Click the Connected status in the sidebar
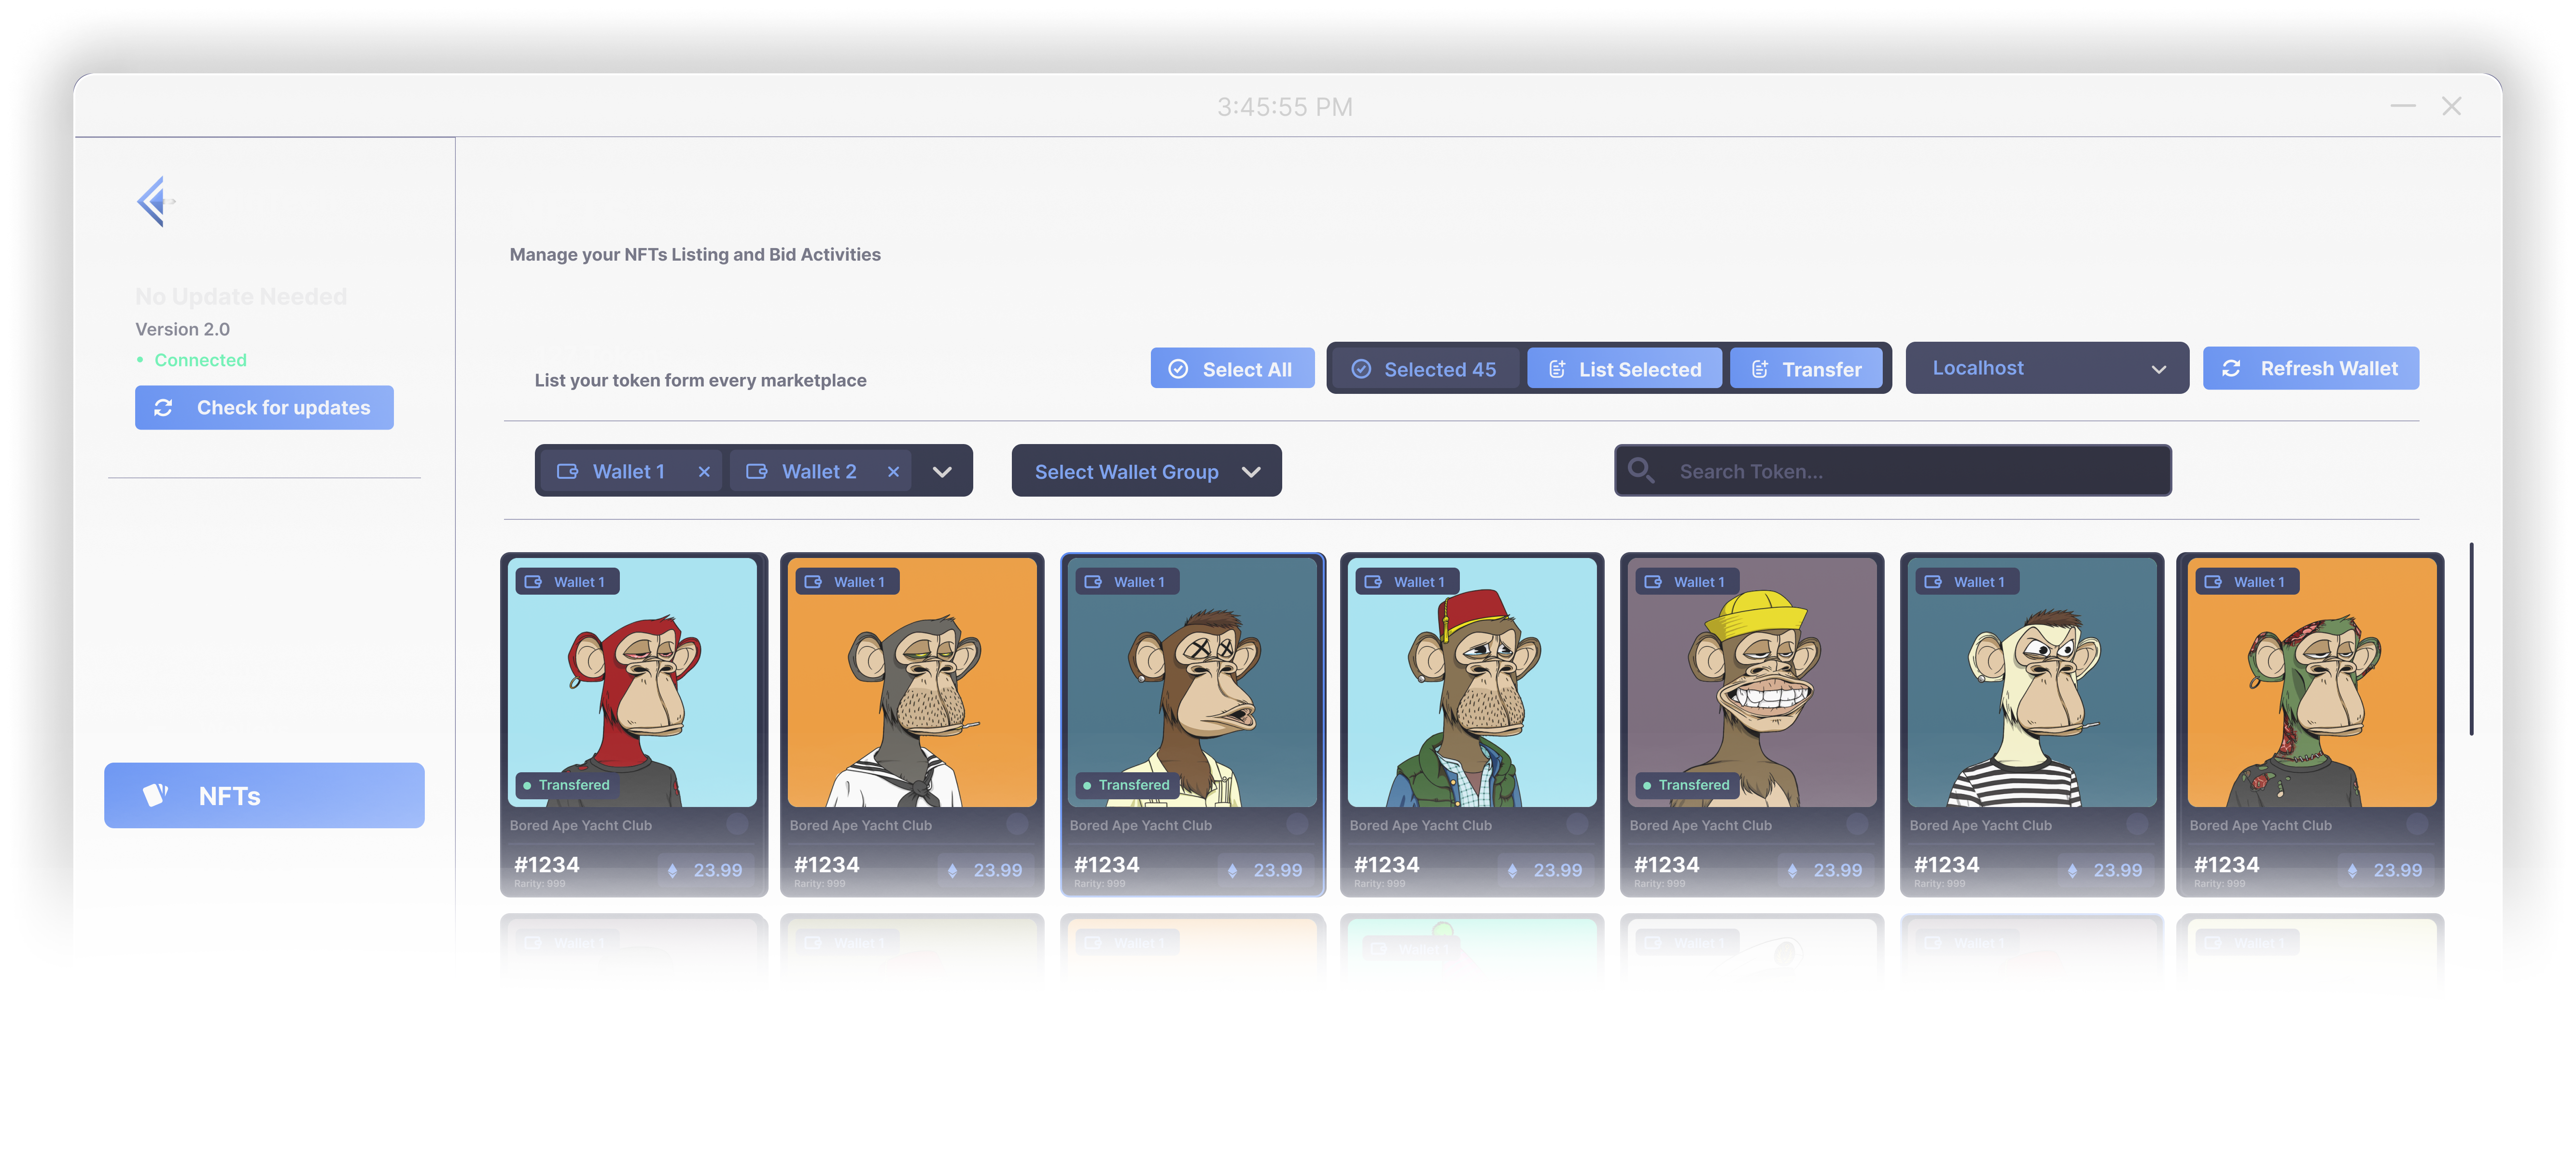Screen dimensions: 2576x1156 [200, 360]
